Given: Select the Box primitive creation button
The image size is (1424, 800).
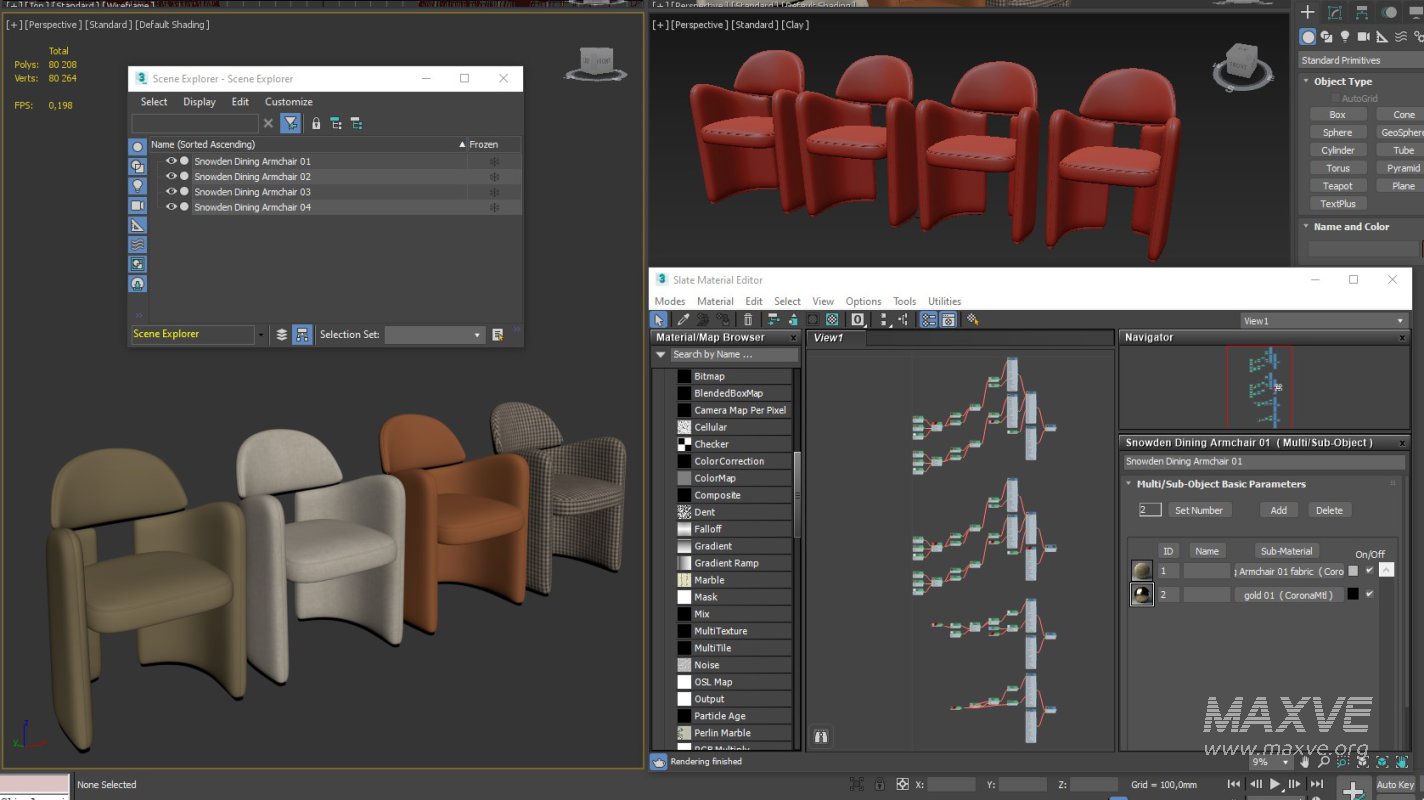Looking at the screenshot, I should [x=1337, y=114].
